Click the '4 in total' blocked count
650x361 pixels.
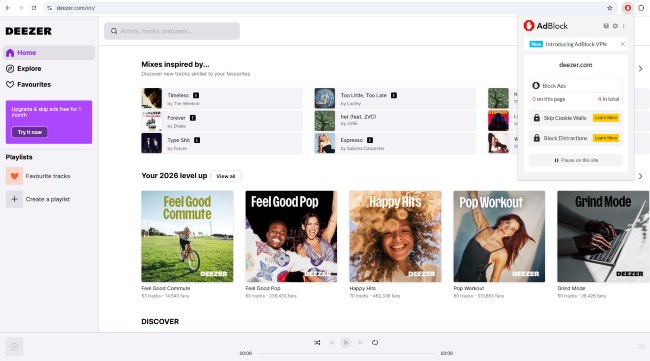pos(608,99)
